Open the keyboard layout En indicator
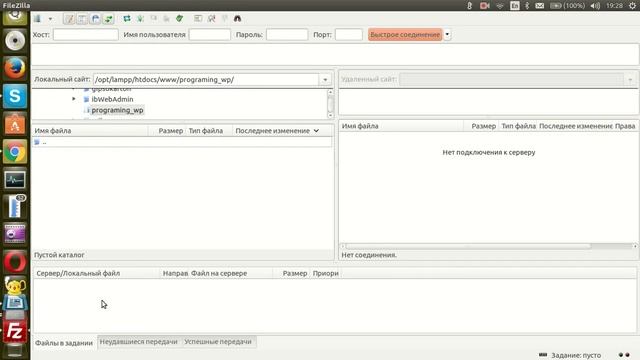Viewport: 640px width, 360px height. click(515, 6)
